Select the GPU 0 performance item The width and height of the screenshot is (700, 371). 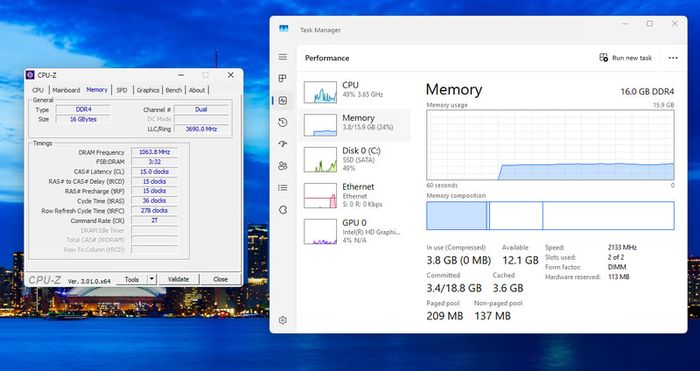354,231
